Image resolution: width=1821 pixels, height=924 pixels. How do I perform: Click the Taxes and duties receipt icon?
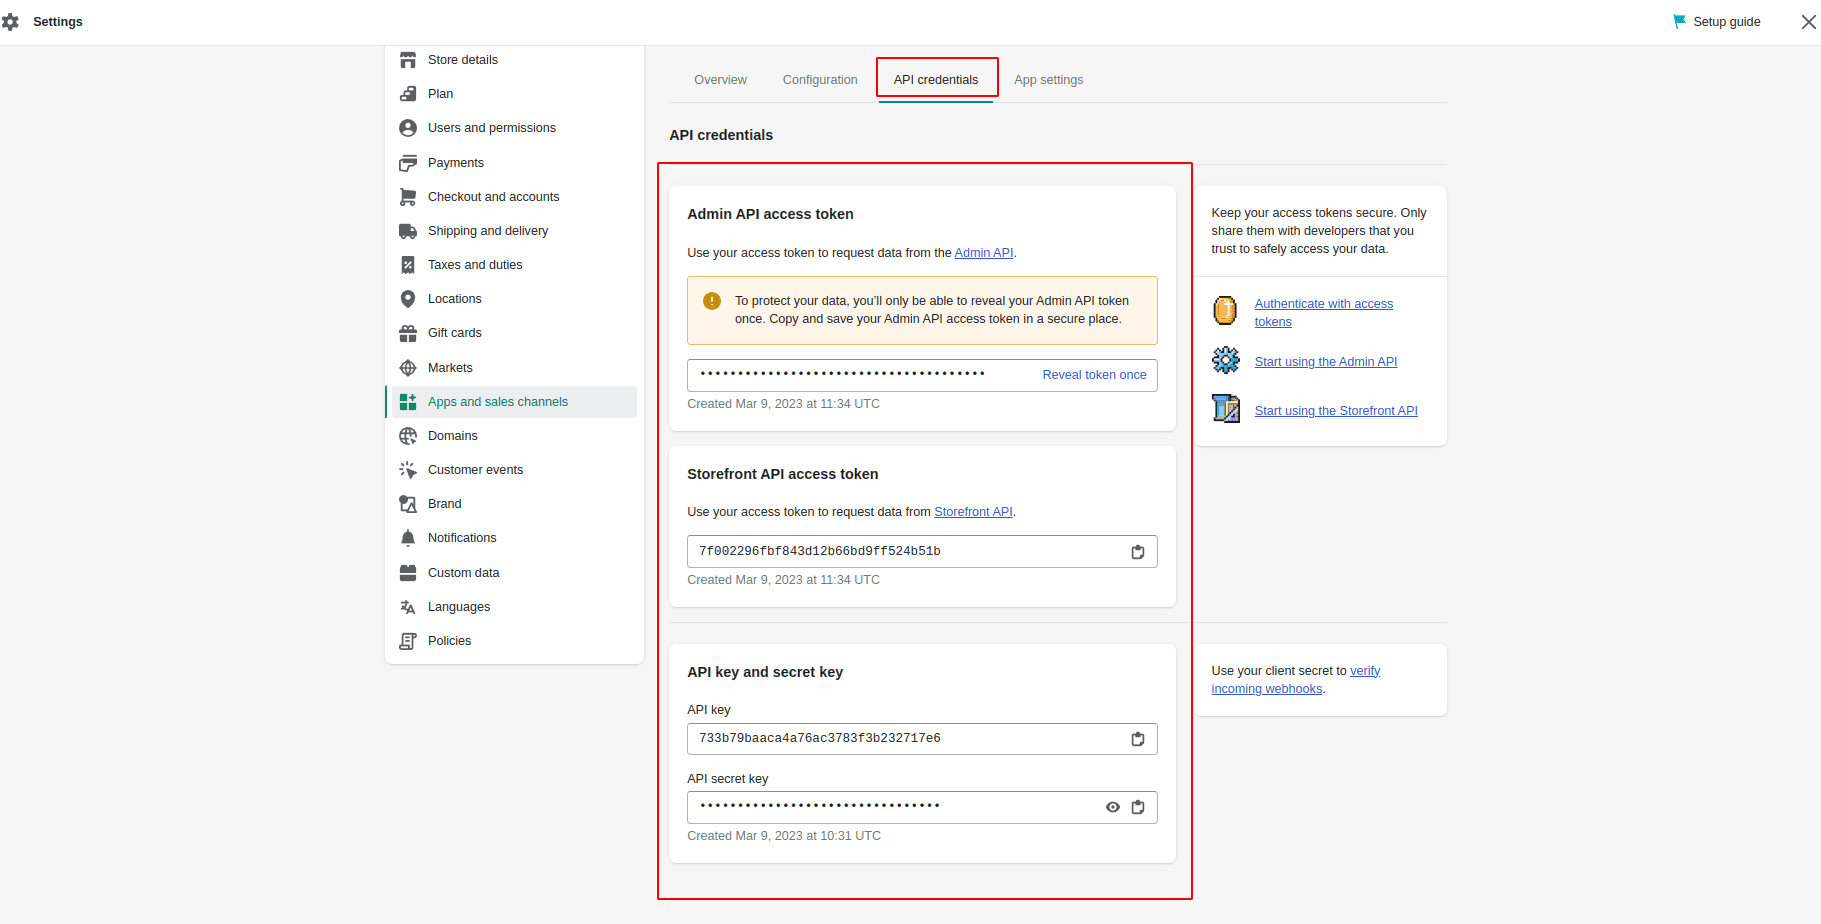point(408,265)
